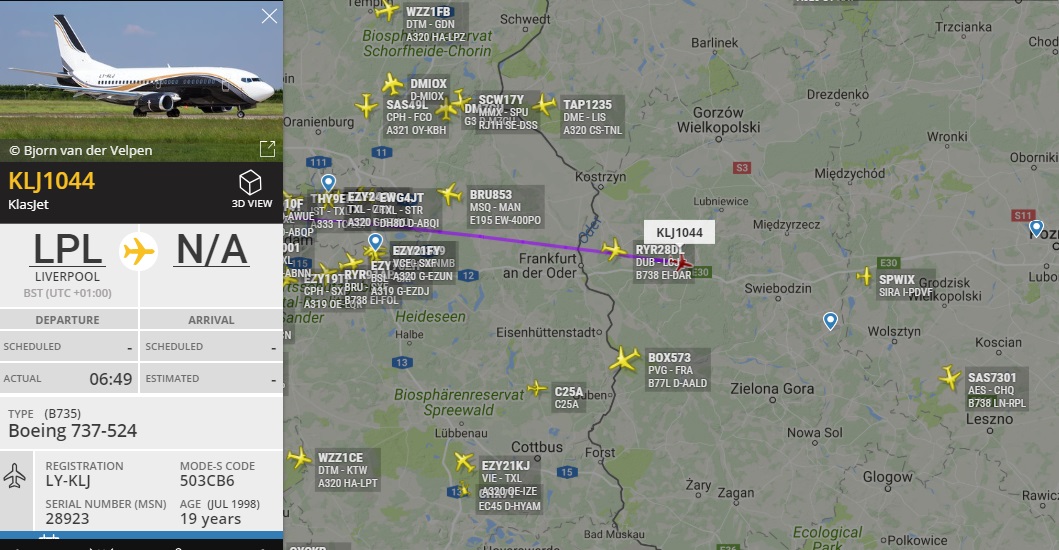
Task: Open the 3D VIEW cube icon
Action: 251,183
